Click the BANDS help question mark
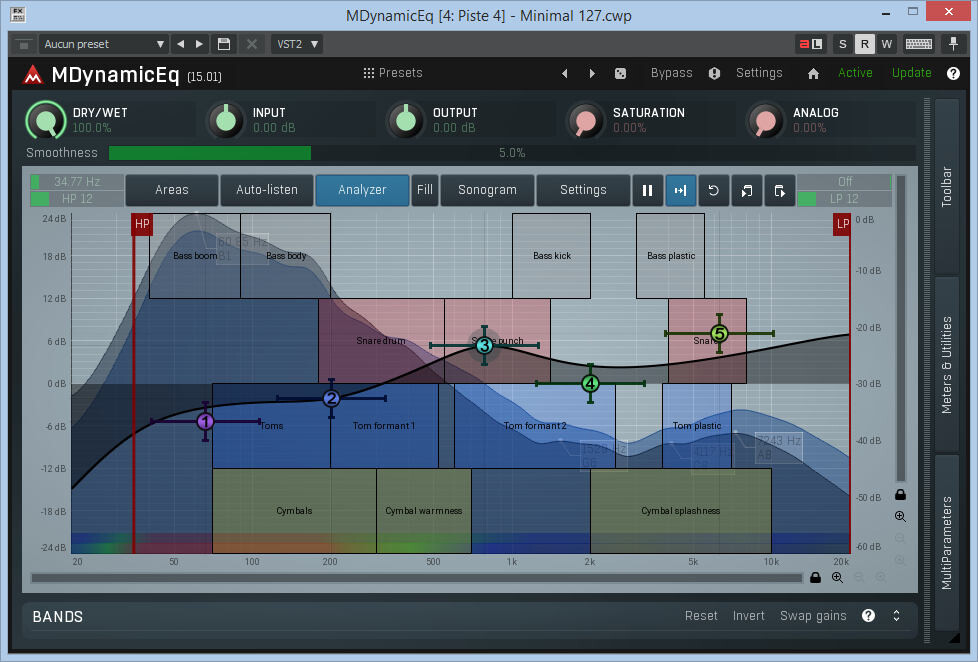Viewport: 978px width, 662px height. (x=868, y=616)
